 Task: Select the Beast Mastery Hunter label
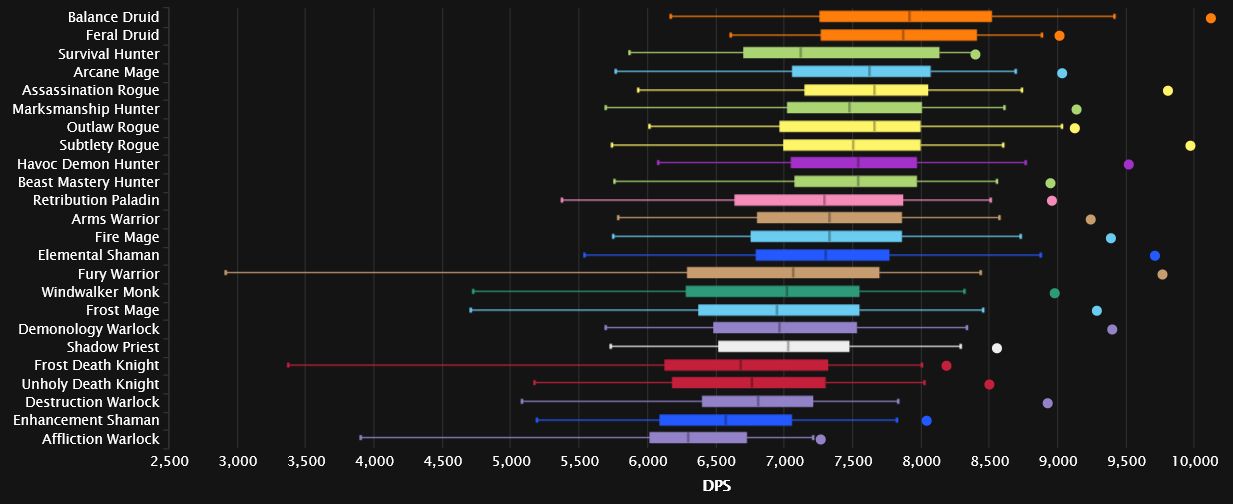(88, 182)
